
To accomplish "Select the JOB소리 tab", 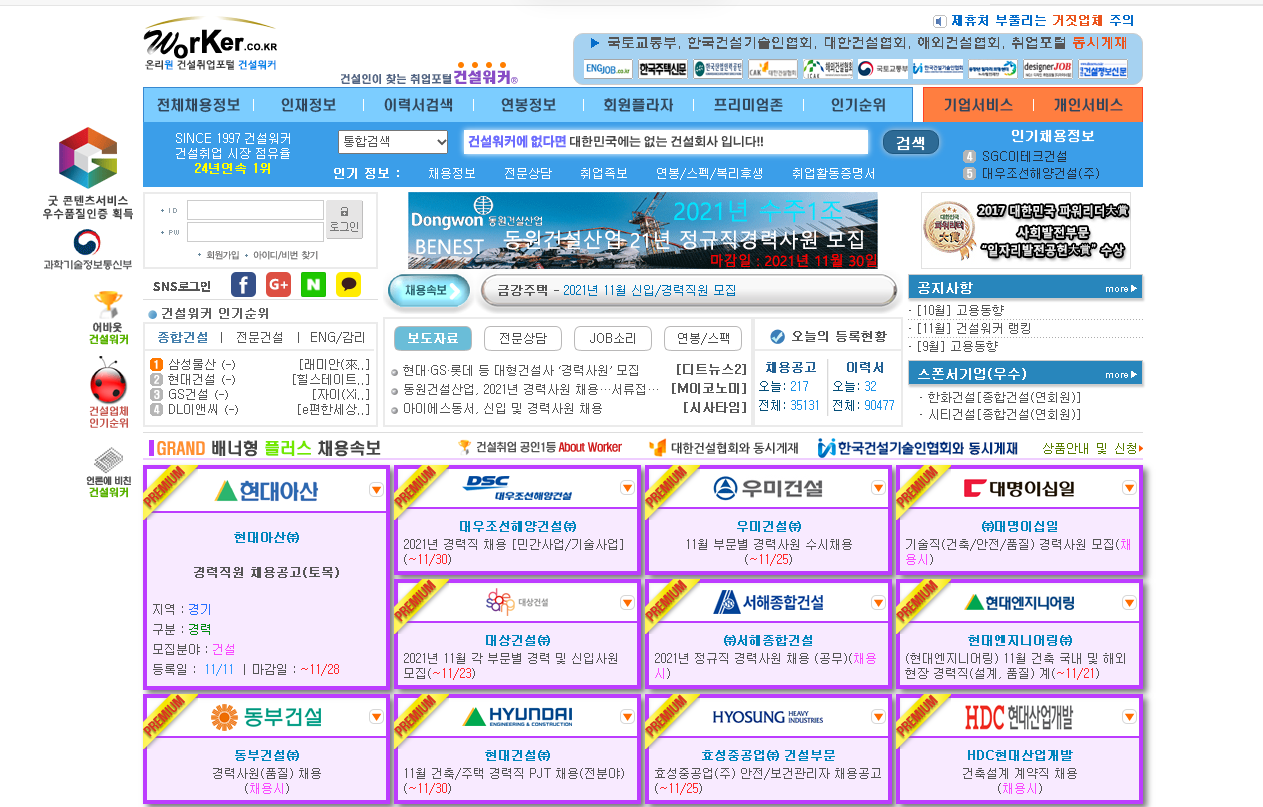I will coord(613,338).
